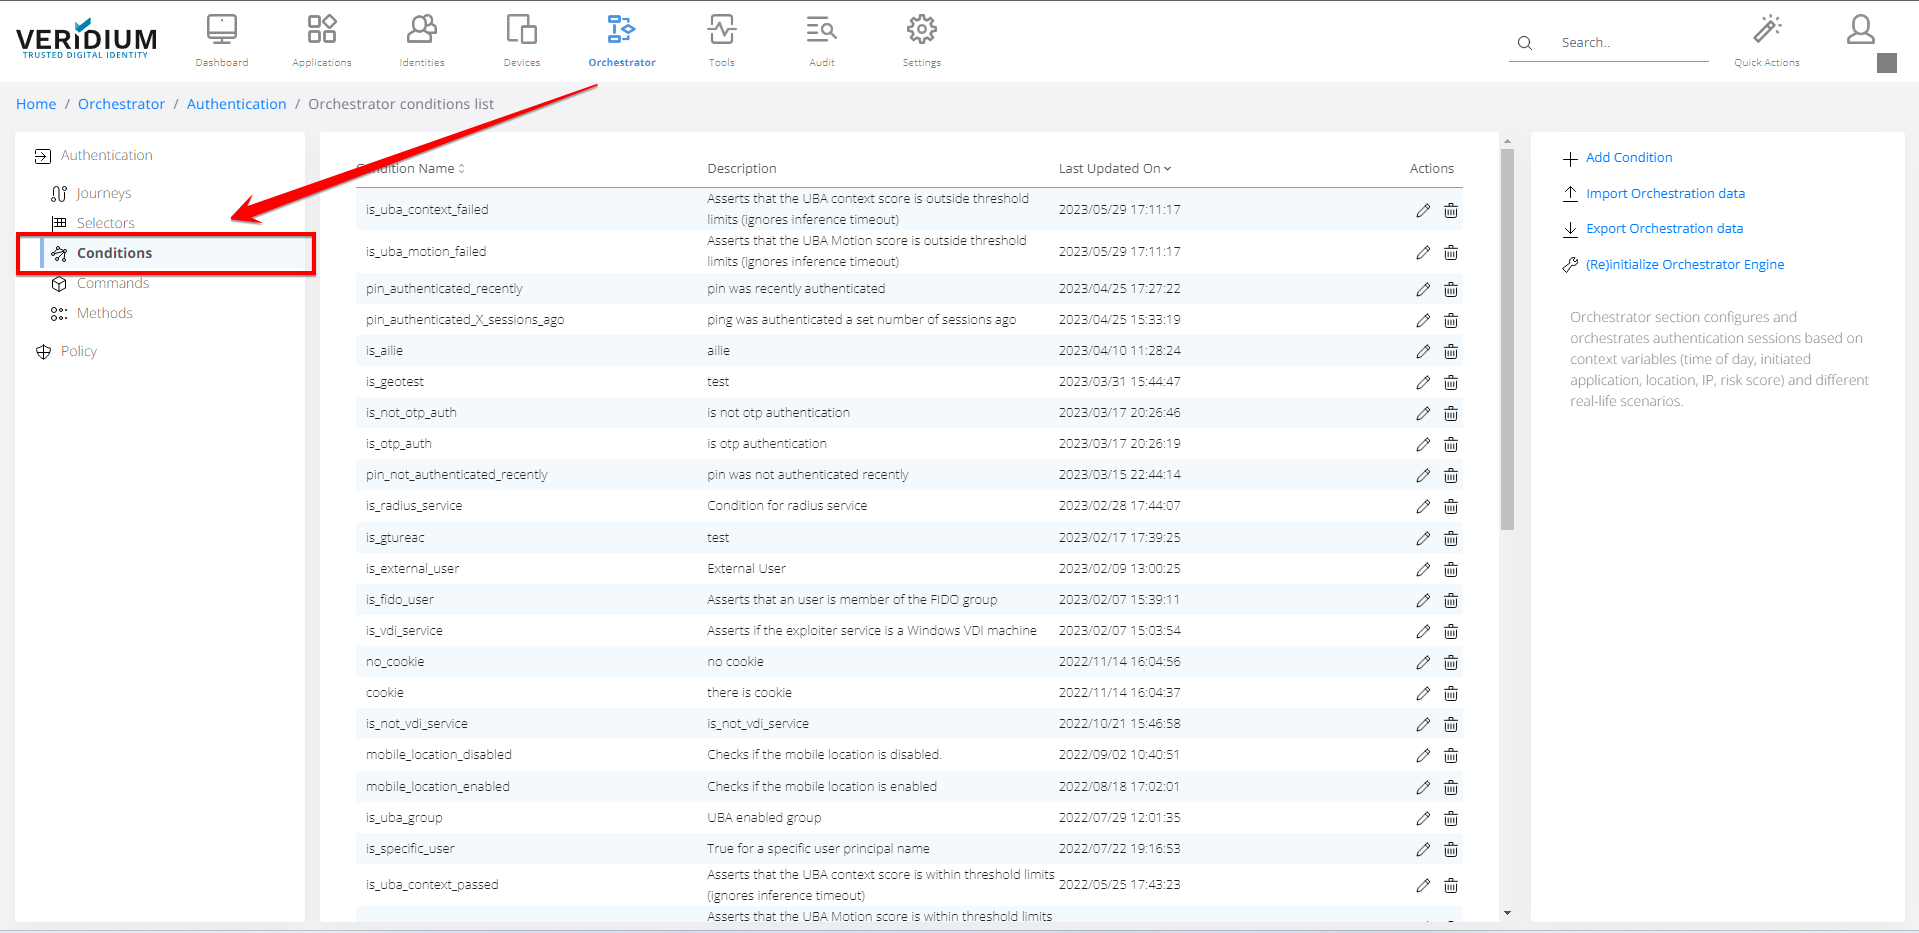Go to the Identities section icon
1919x933 pixels.
tap(421, 31)
